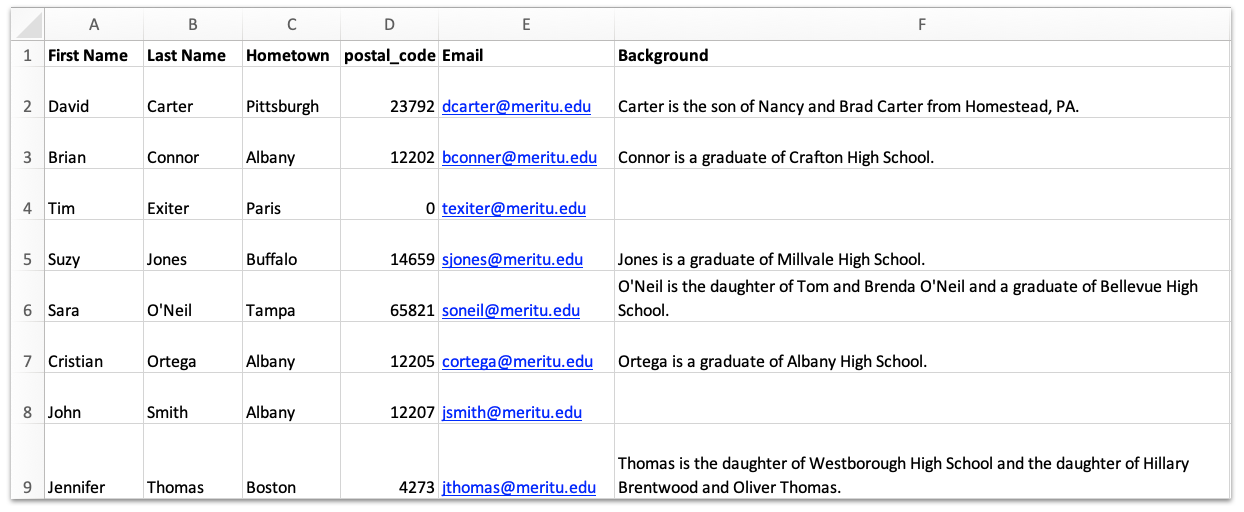Select the cell containing John
The width and height of the screenshot is (1244, 512).
click(x=94, y=399)
